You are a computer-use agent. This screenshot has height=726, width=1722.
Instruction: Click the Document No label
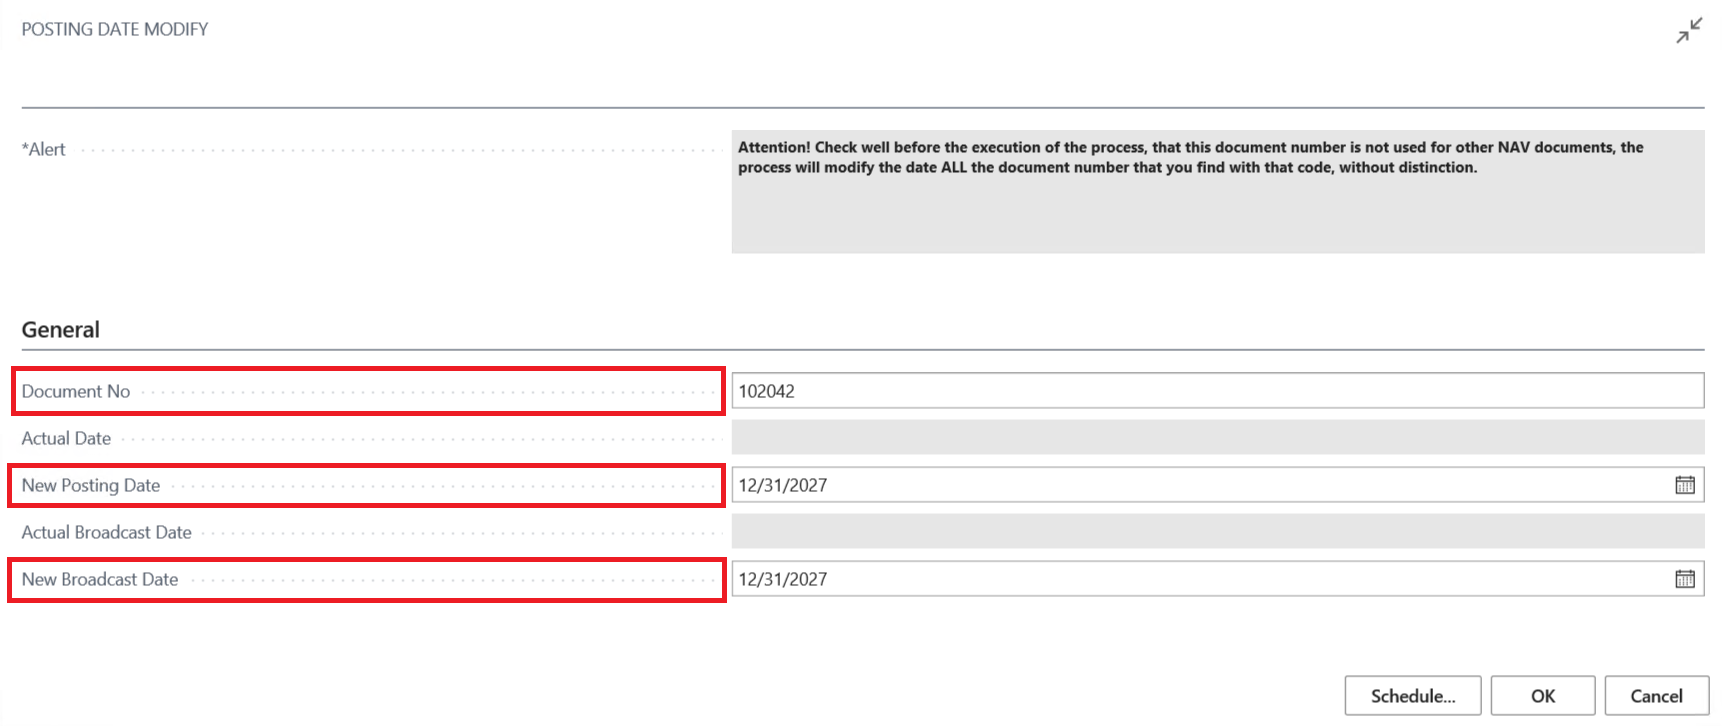76,391
